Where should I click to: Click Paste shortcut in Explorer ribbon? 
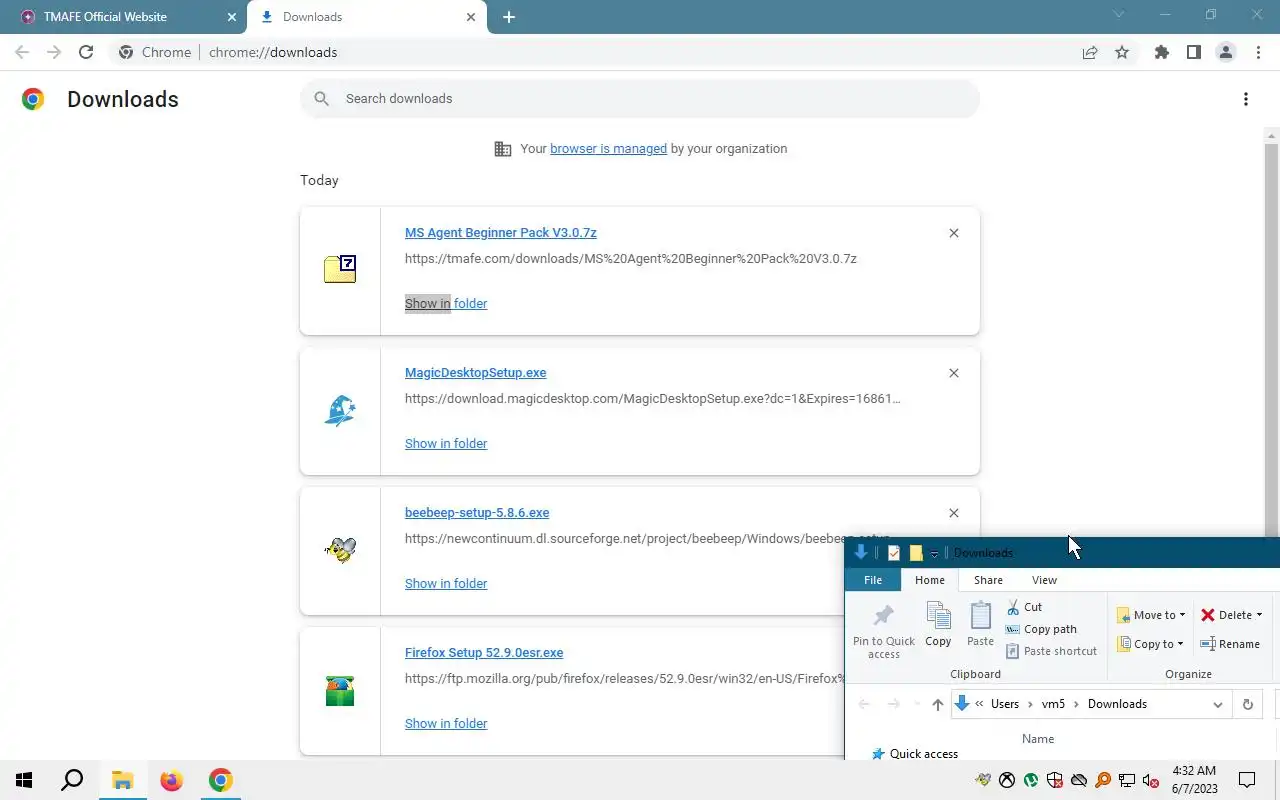1051,651
